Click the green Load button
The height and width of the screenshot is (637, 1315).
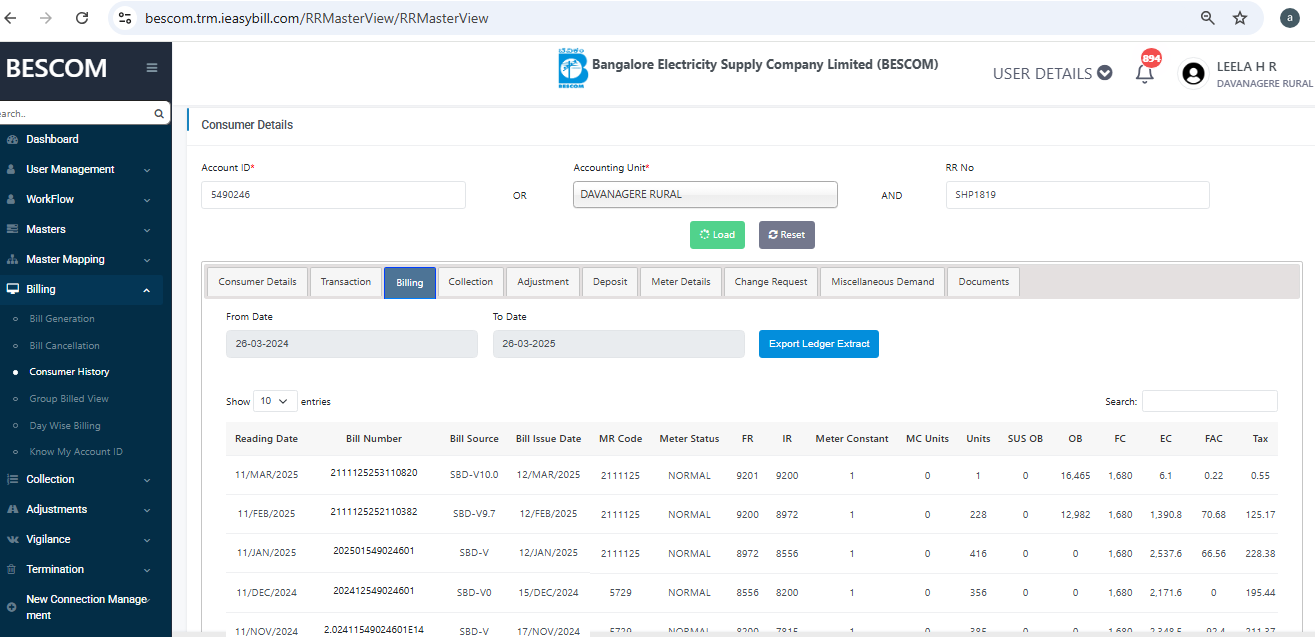[717, 235]
